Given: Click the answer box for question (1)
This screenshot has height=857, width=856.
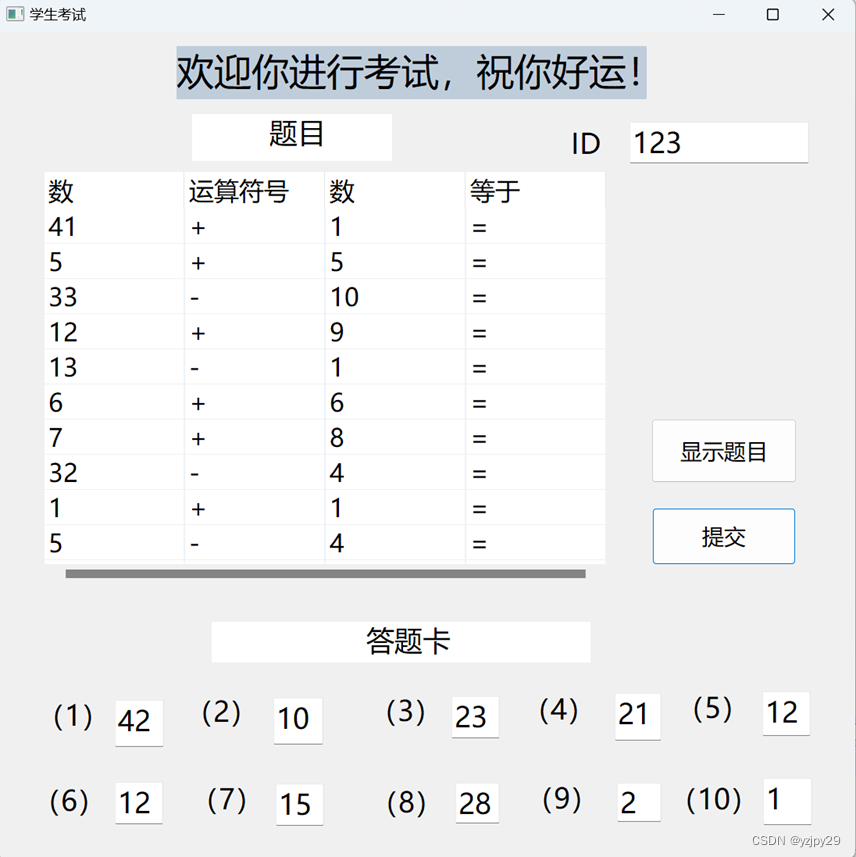Looking at the screenshot, I should pos(138,722).
